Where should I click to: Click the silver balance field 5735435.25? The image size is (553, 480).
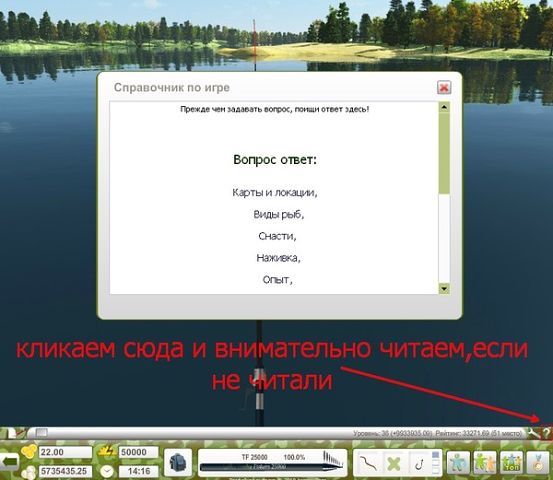[x=65, y=471]
